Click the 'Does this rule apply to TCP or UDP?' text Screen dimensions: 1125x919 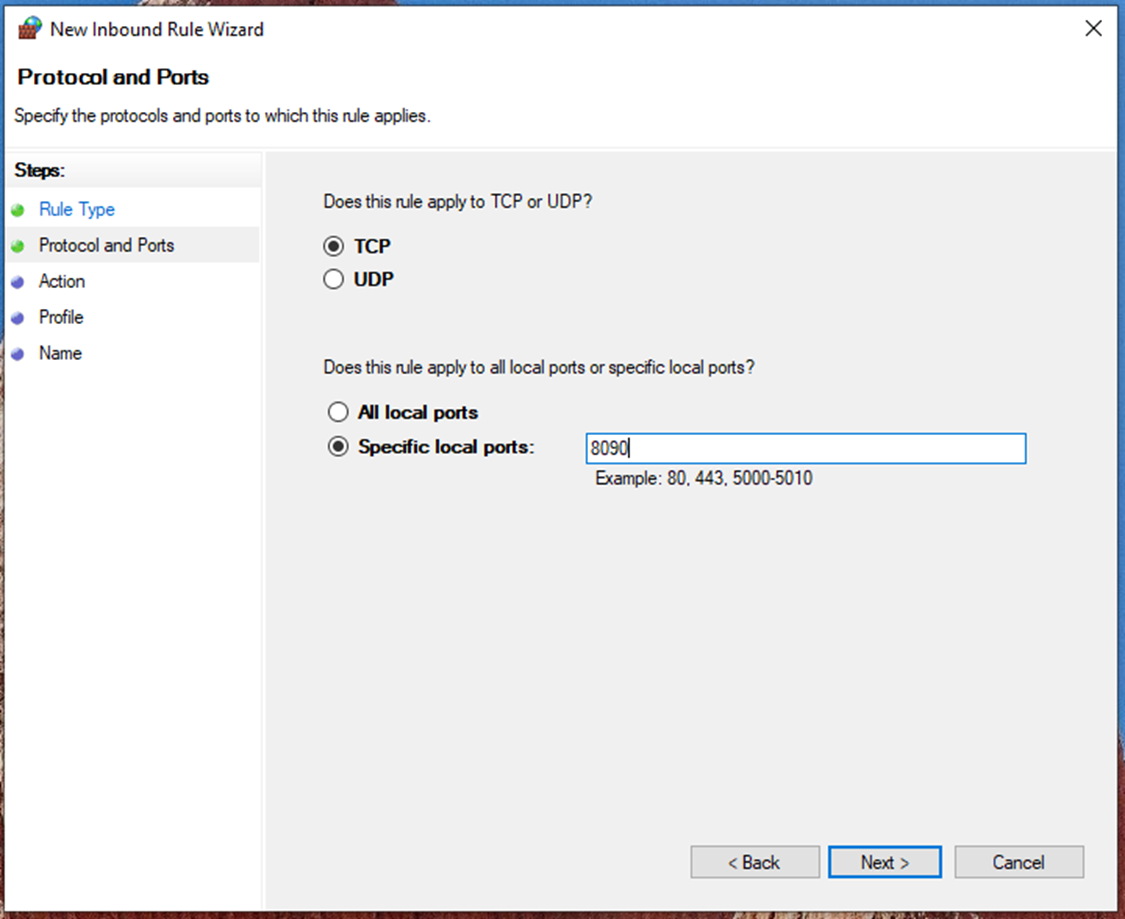click(x=458, y=202)
